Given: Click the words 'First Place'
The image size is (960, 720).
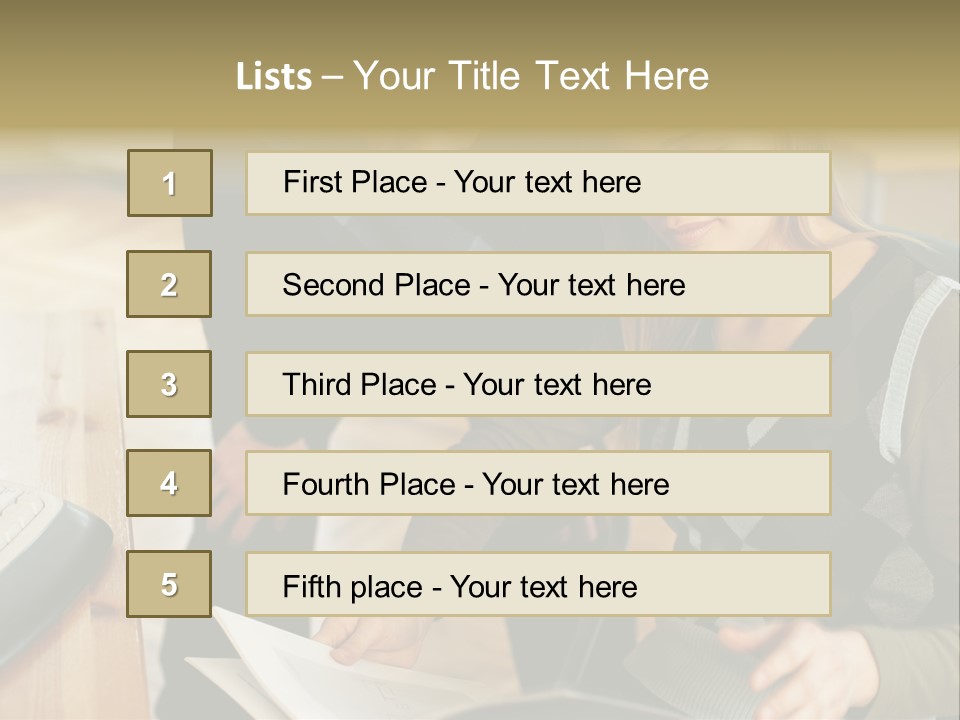Looking at the screenshot, I should (x=355, y=182).
